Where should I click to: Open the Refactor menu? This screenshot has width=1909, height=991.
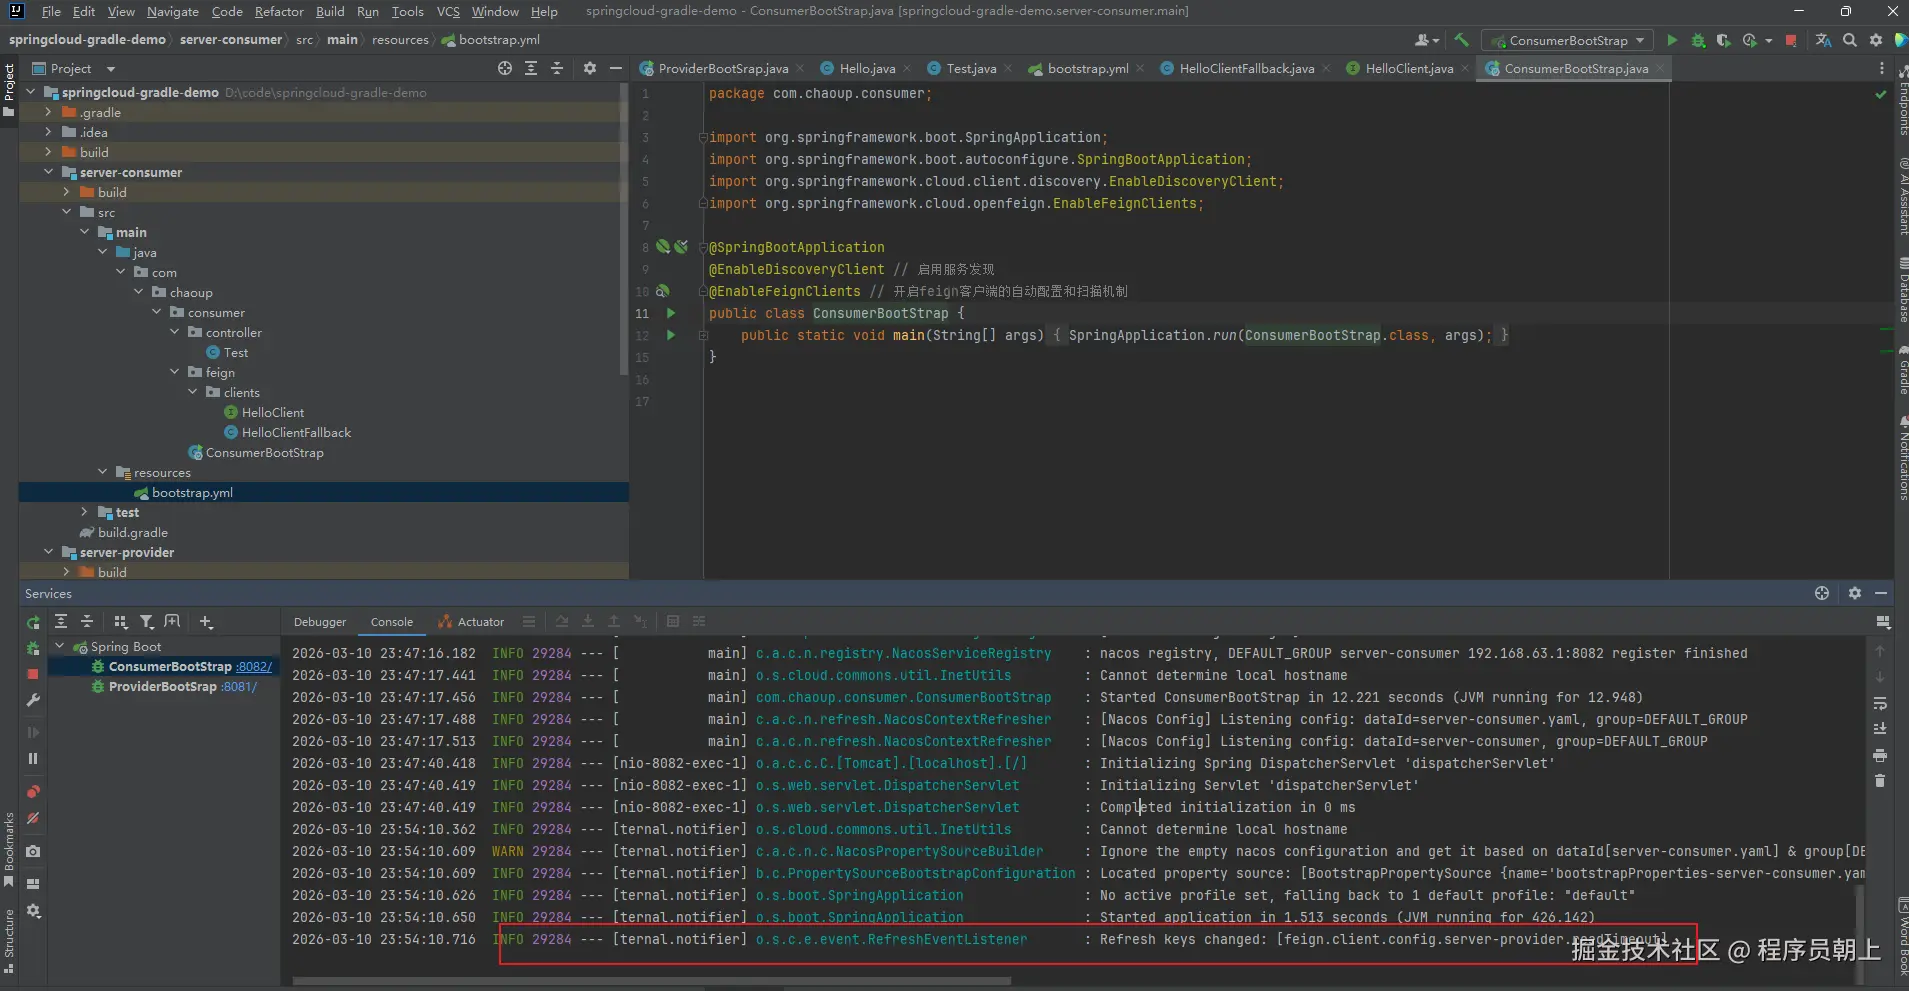tap(279, 12)
